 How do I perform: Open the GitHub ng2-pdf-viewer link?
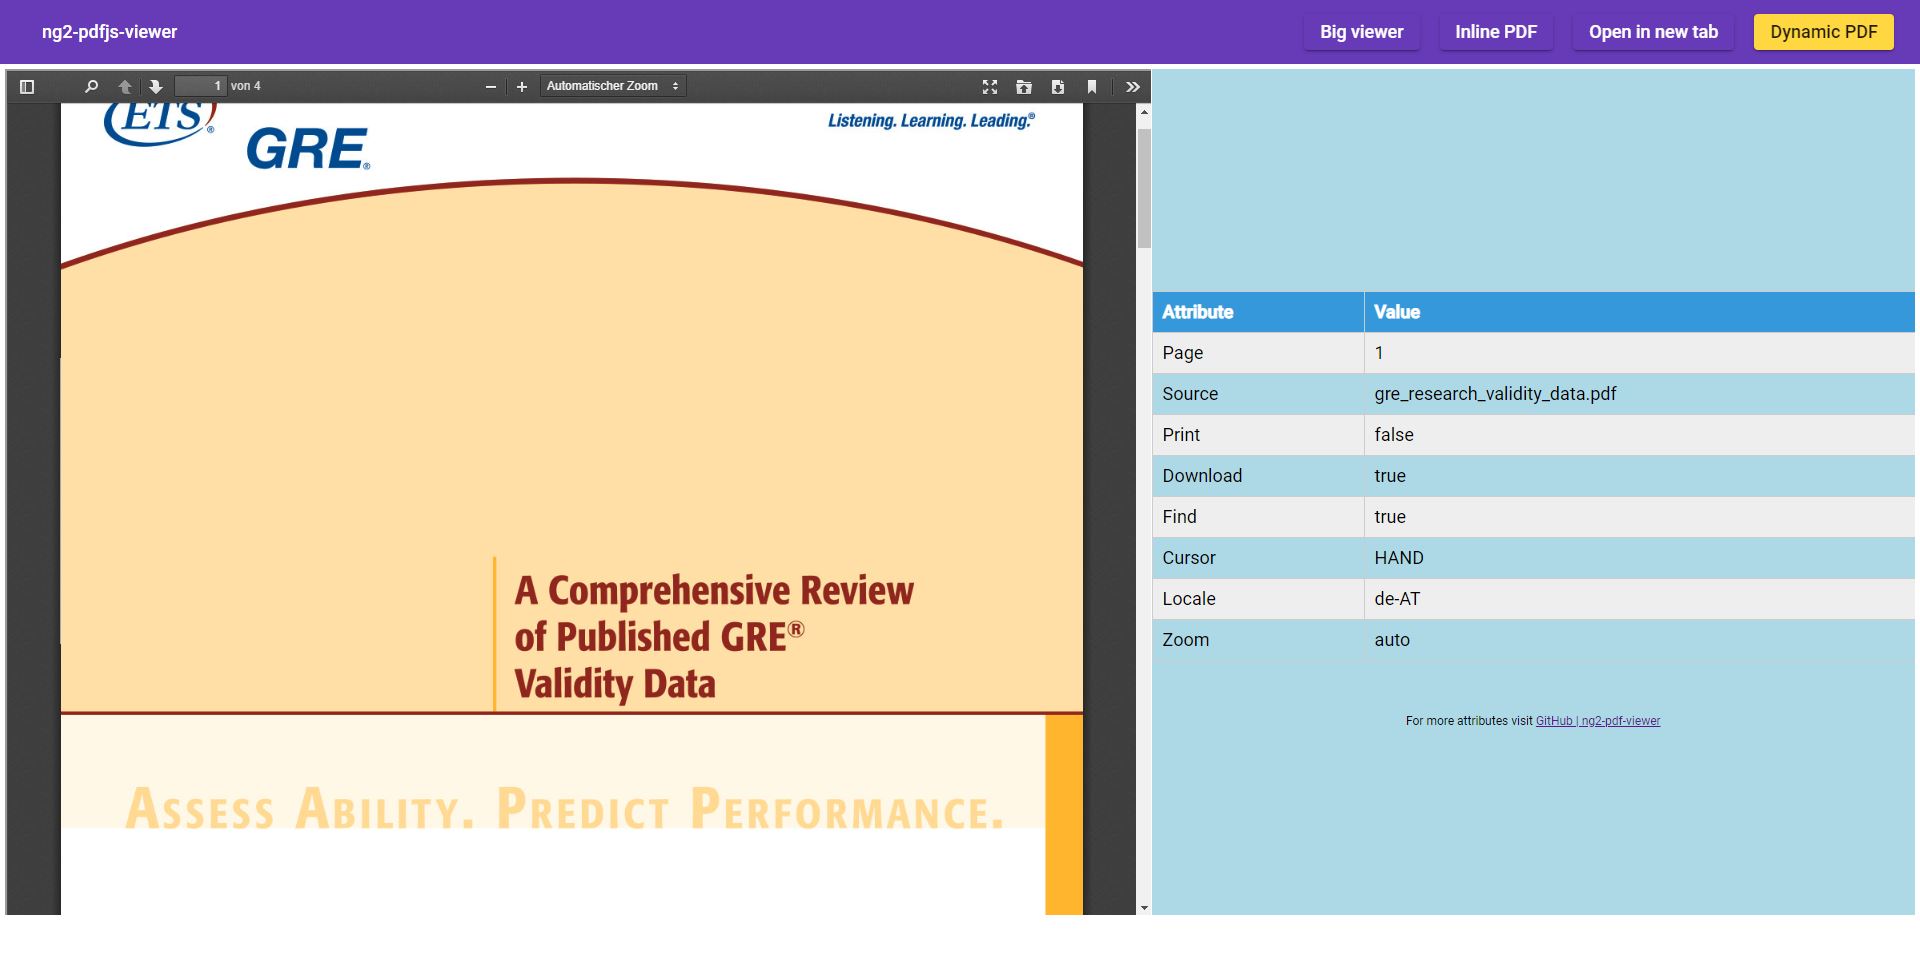coord(1598,721)
